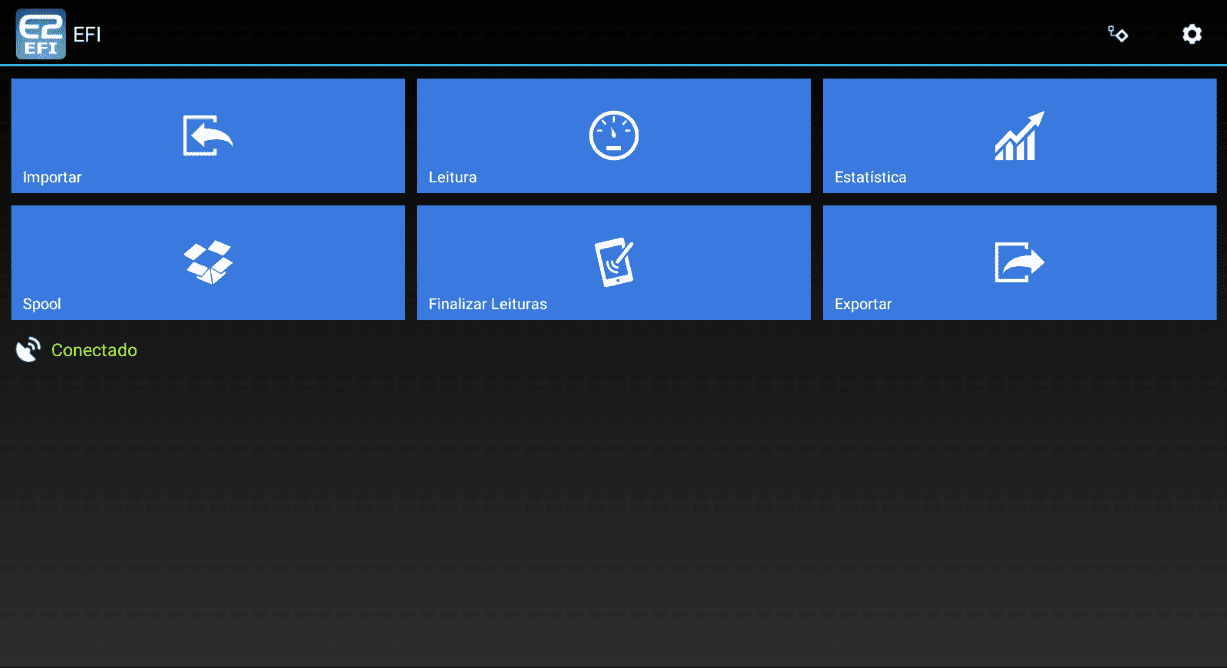Click the E2 EFI app logo
Screen dimensions: 1227x668
tap(41, 34)
